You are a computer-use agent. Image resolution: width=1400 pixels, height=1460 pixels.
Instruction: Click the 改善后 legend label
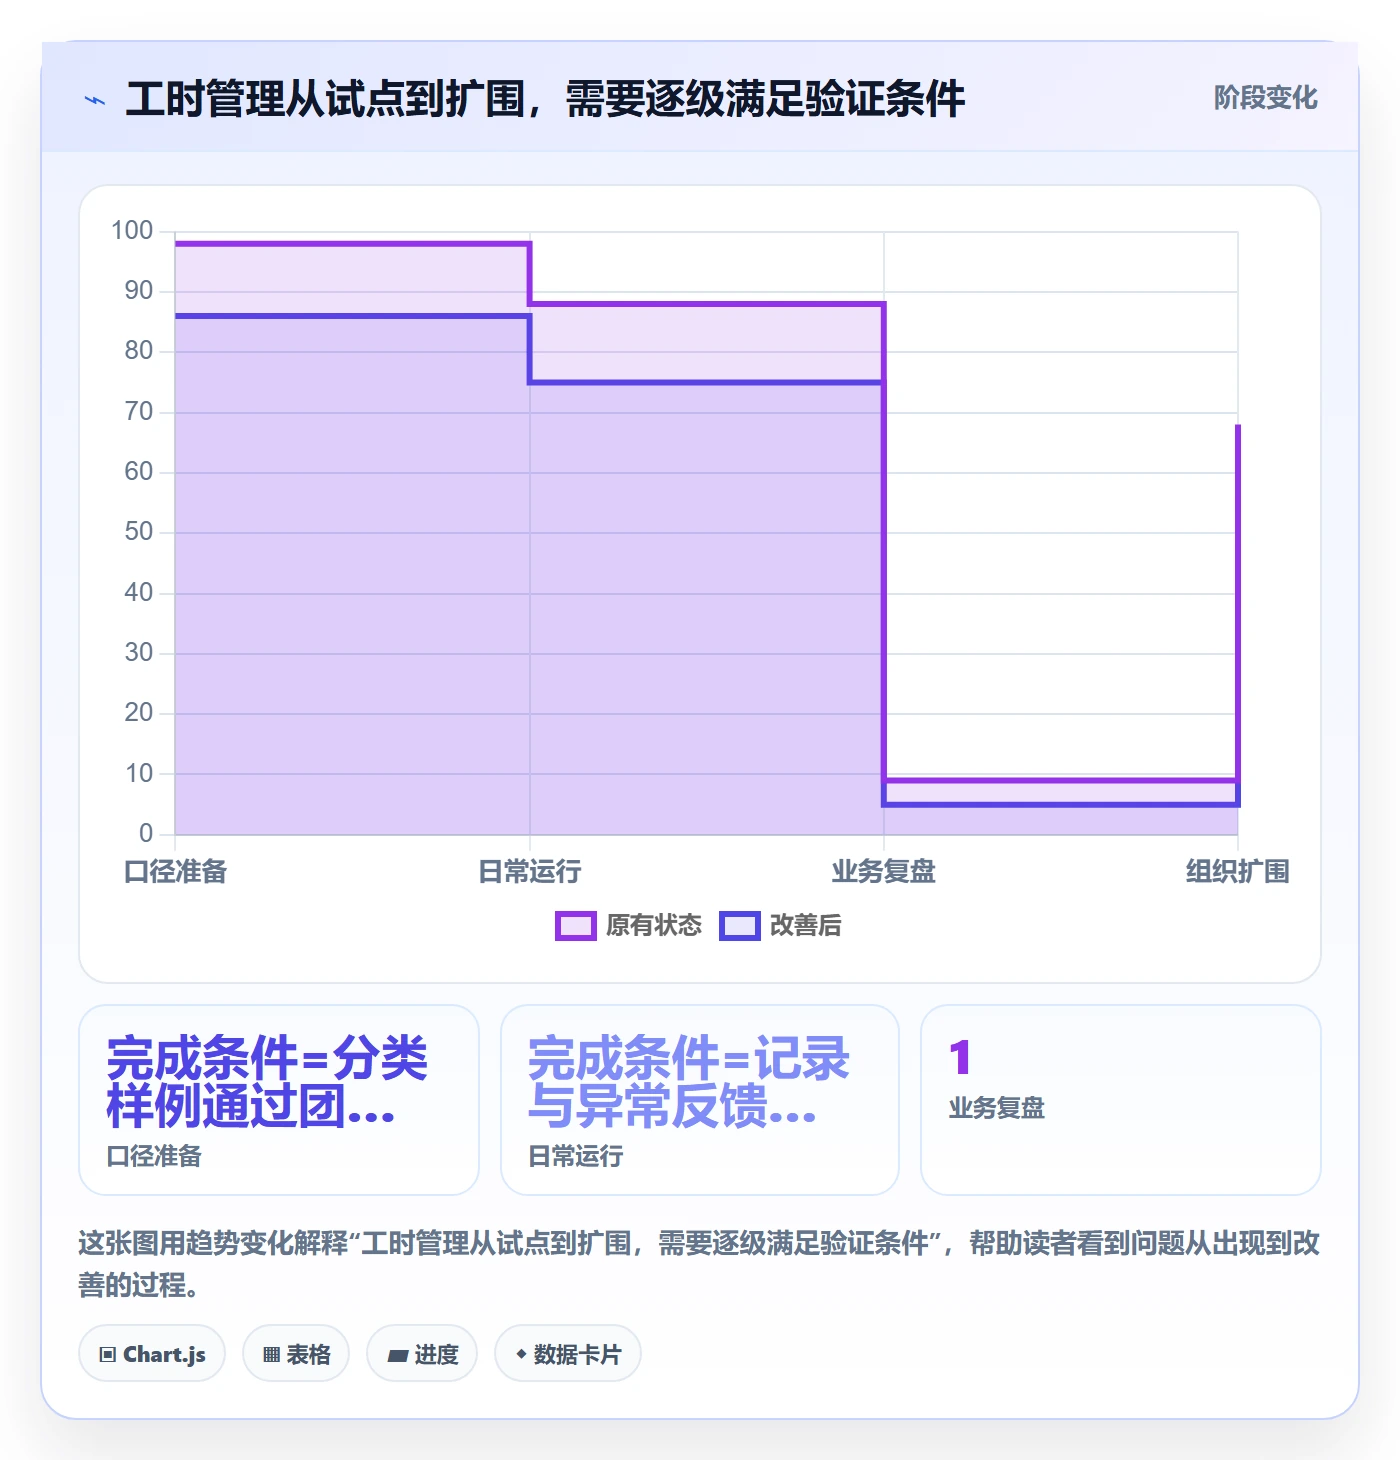[x=806, y=926]
